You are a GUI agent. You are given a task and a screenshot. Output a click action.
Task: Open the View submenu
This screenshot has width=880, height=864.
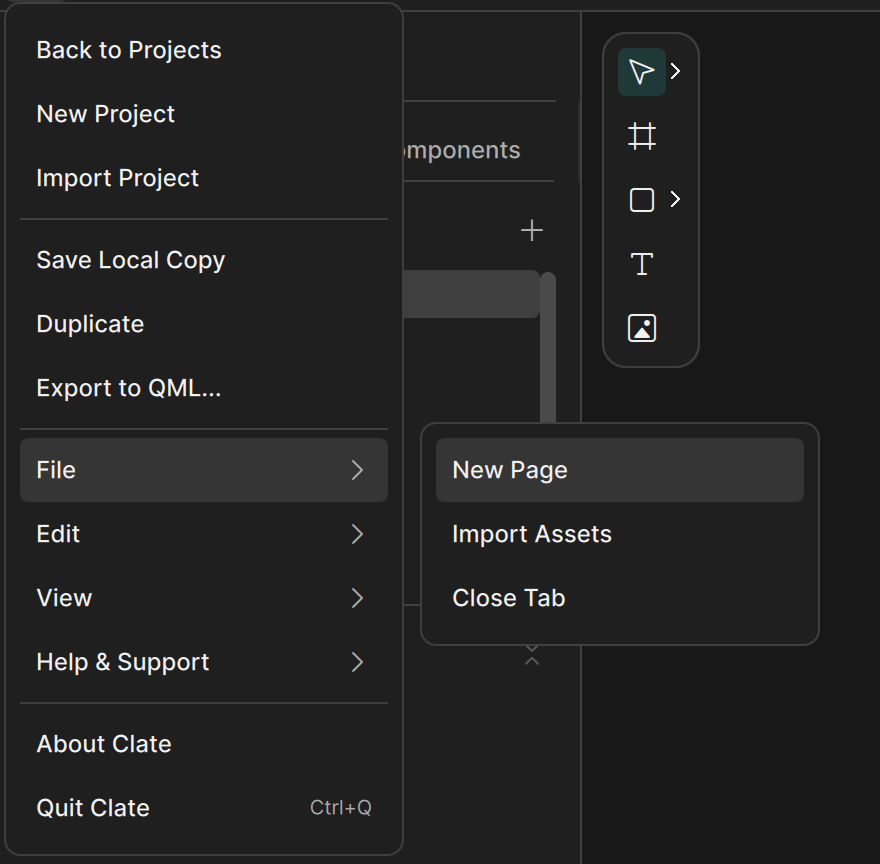tap(204, 598)
